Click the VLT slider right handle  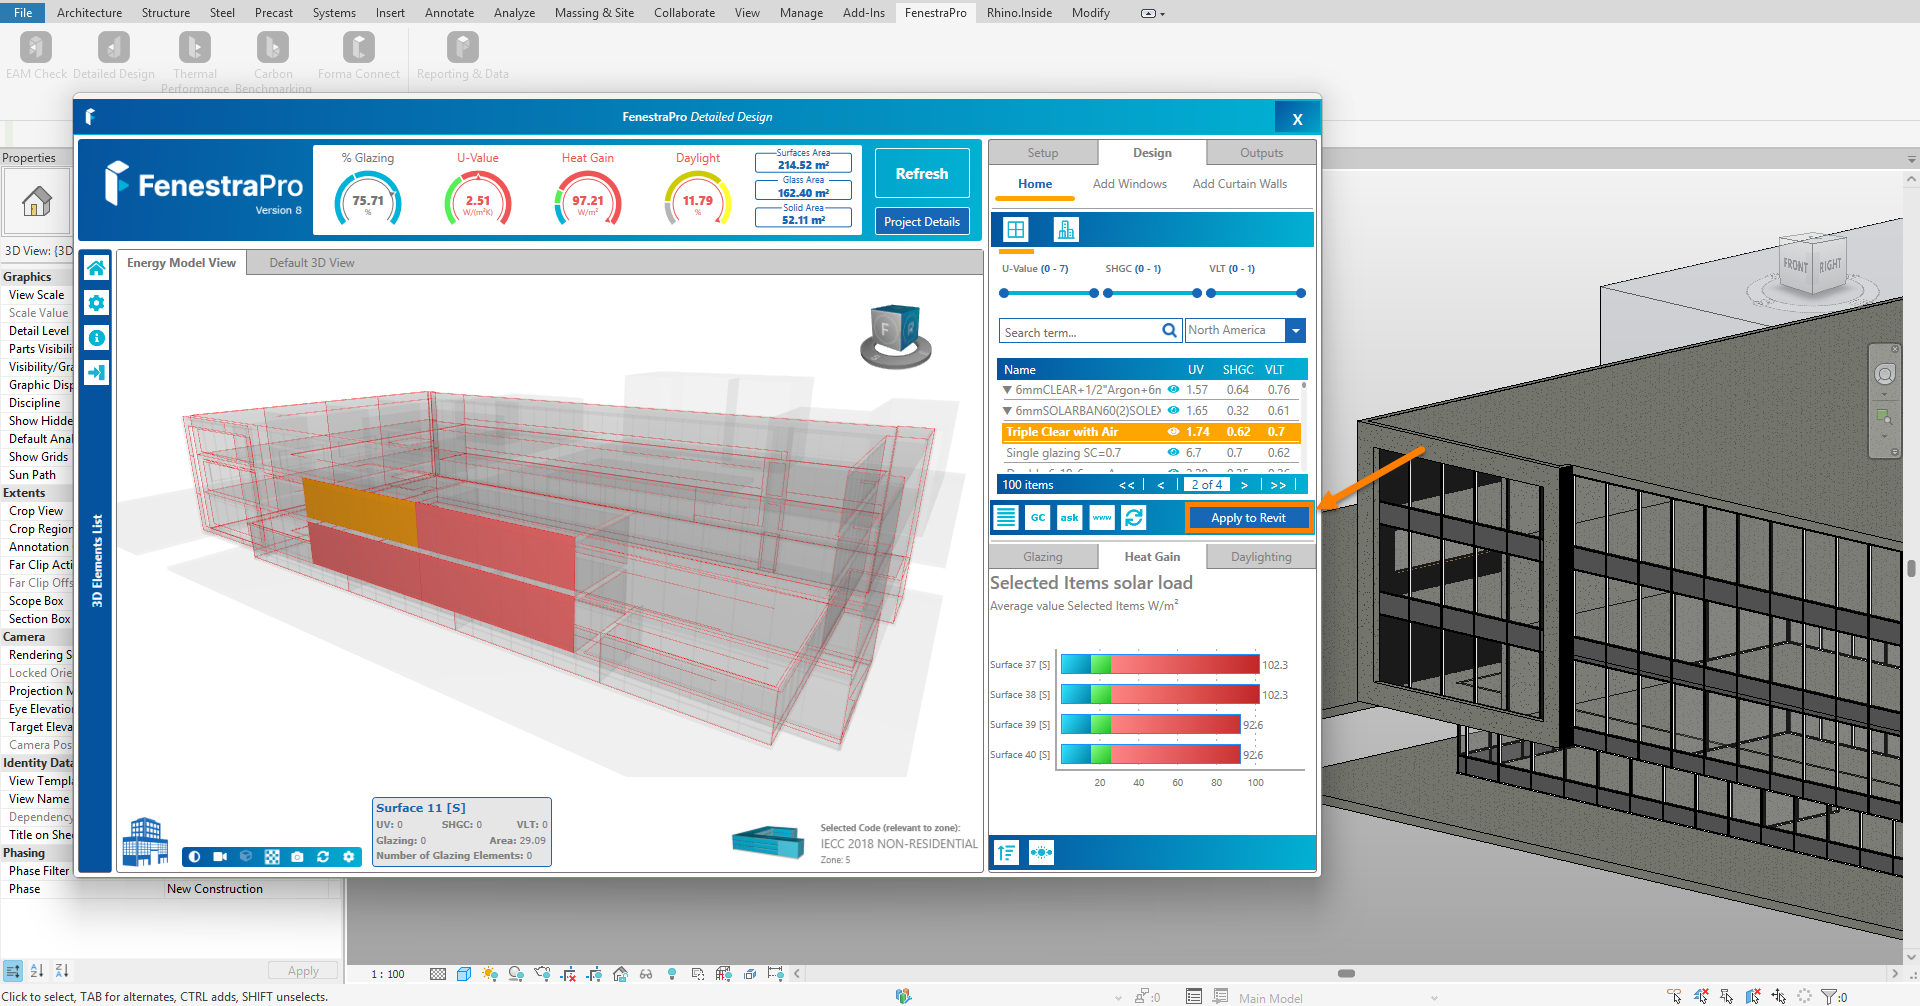(x=1301, y=293)
